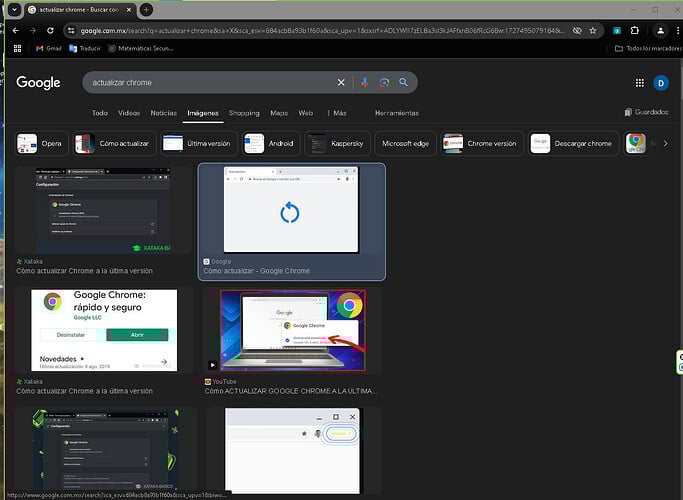Switch to the Maps tab
The image size is (683, 500).
coord(279,113)
